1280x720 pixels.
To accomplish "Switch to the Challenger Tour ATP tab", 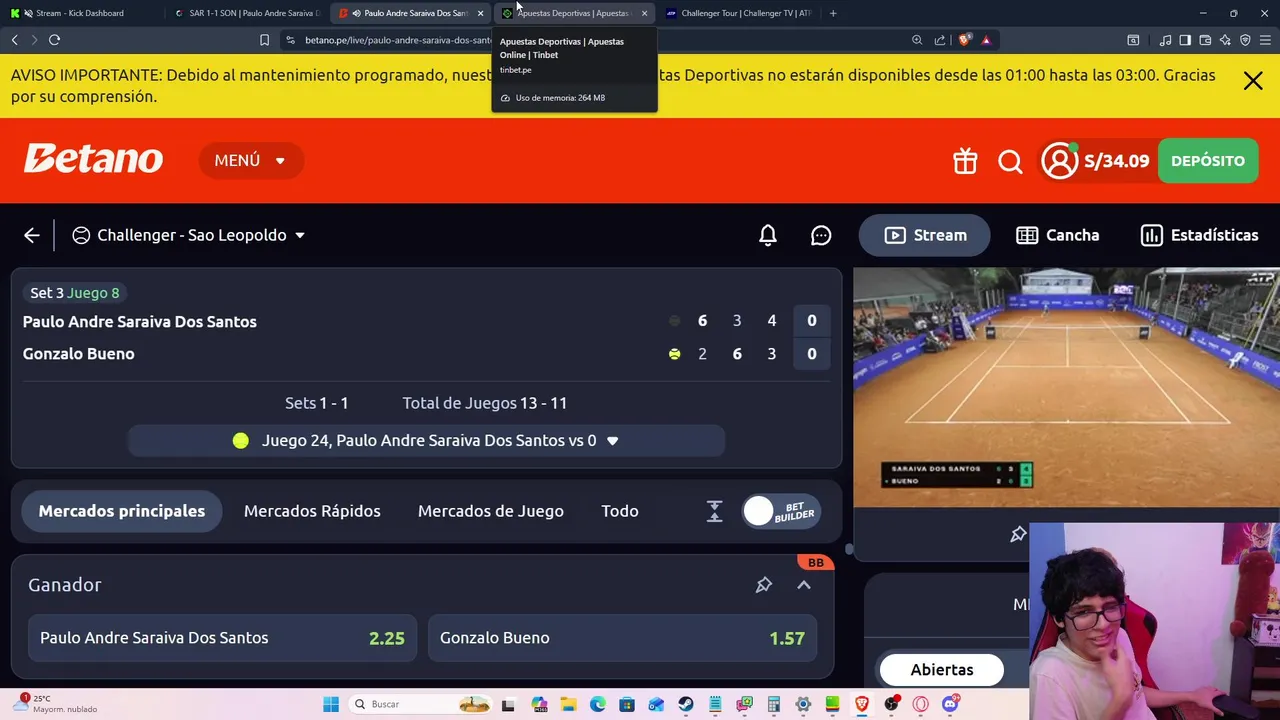I will point(740,13).
